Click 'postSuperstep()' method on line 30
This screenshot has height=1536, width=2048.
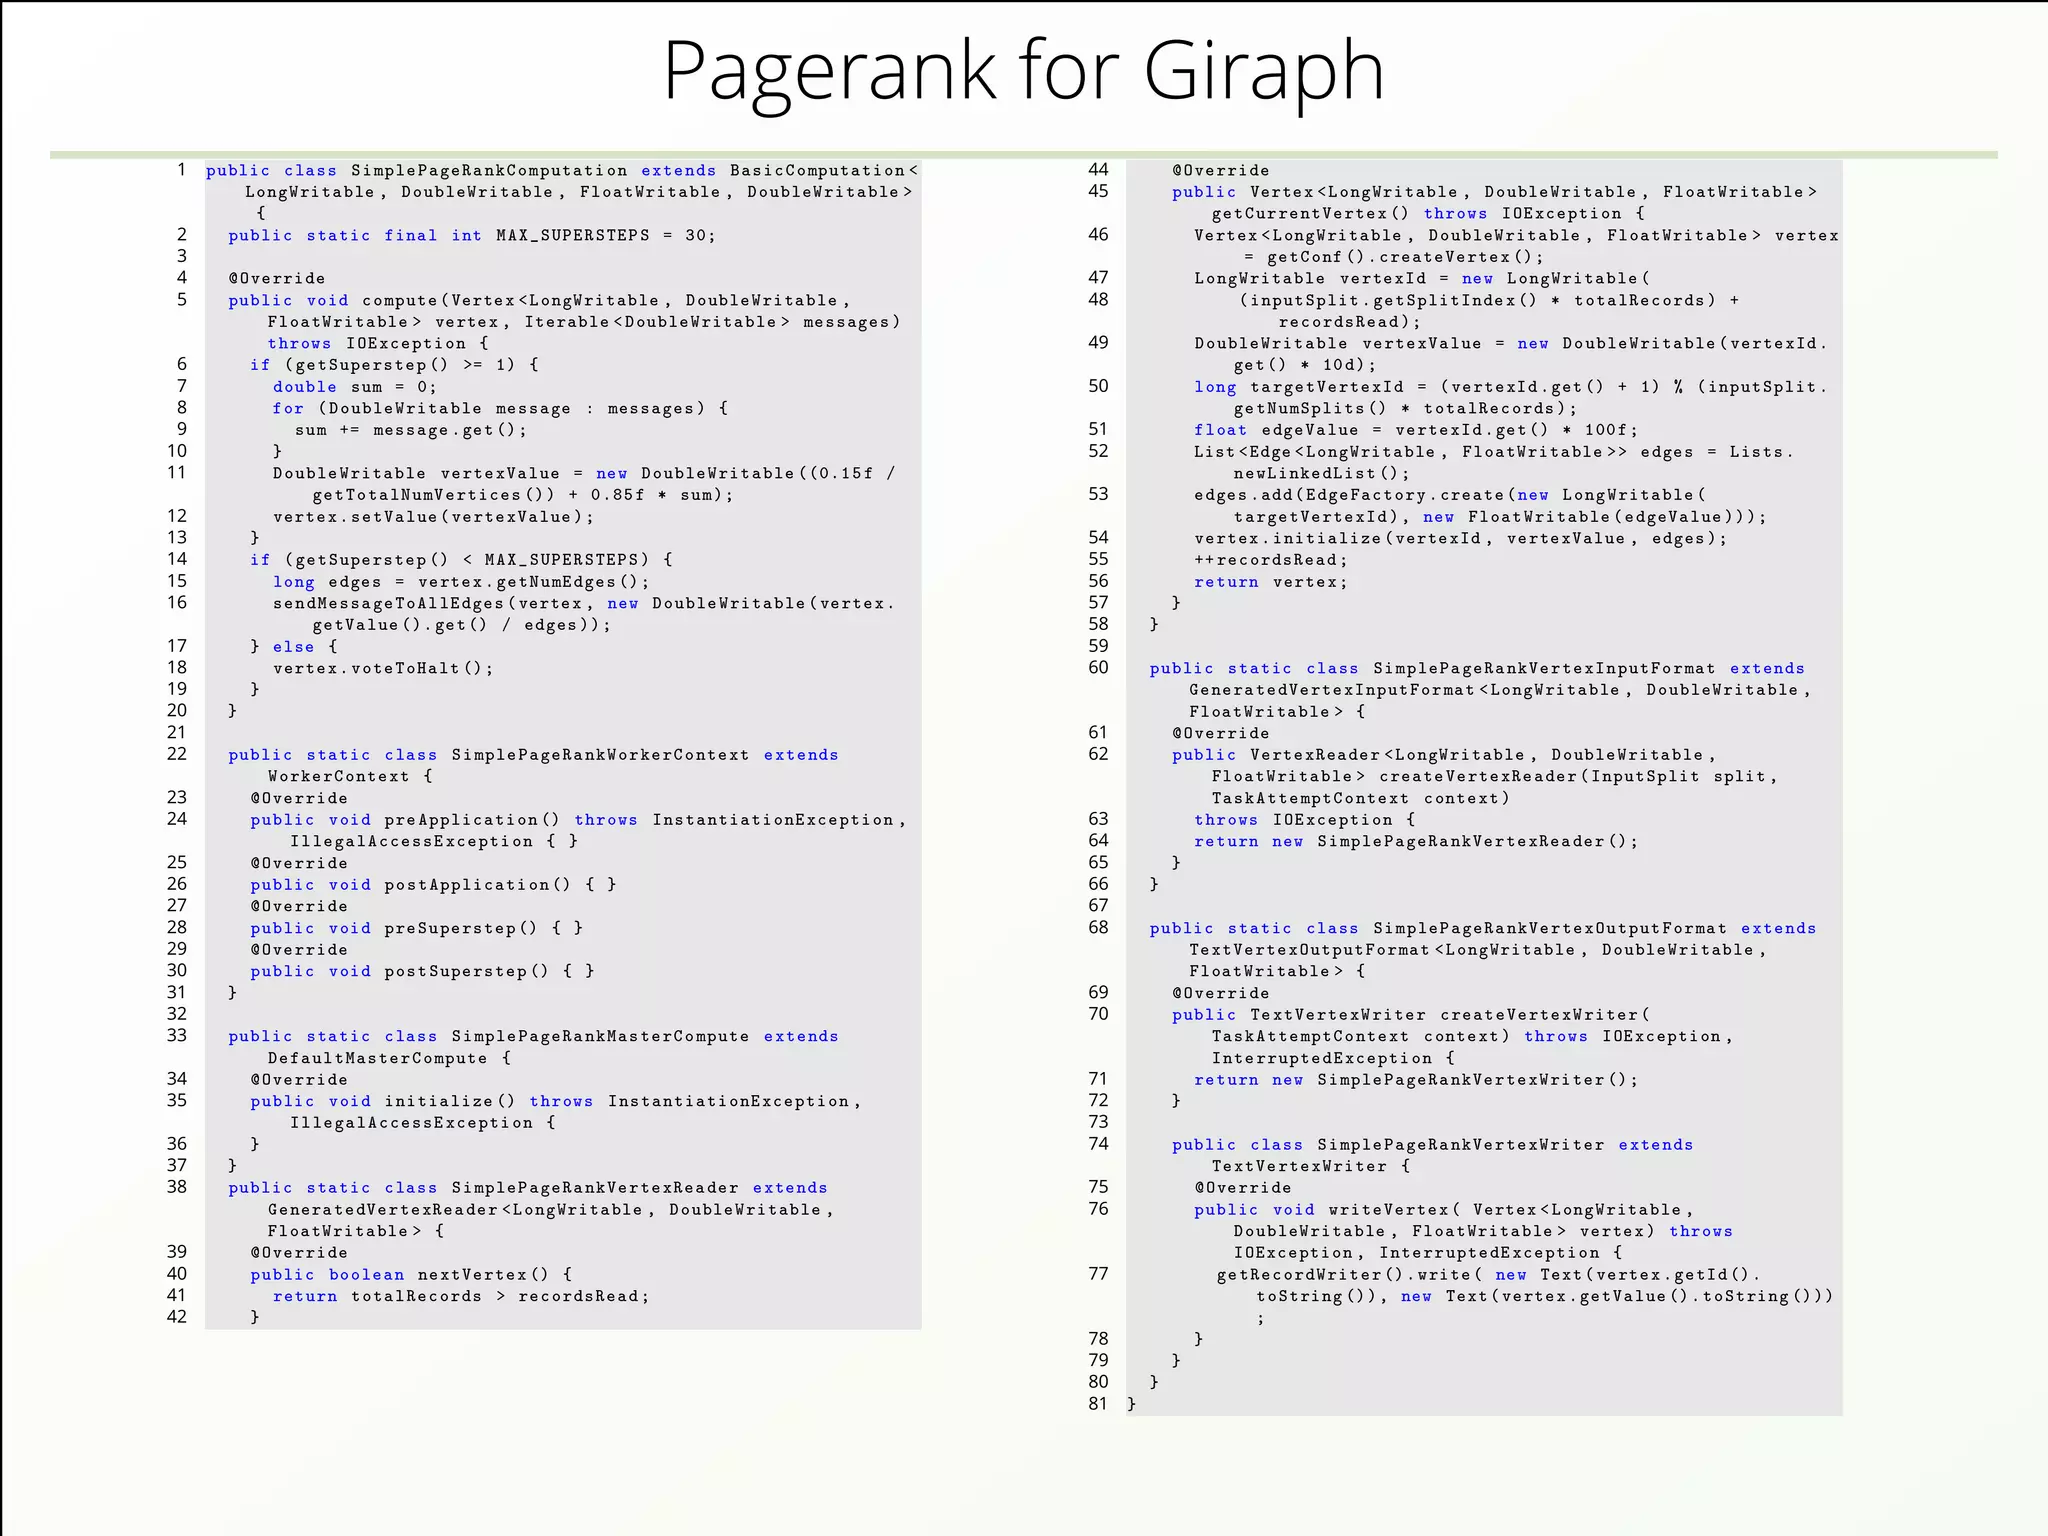point(467,972)
